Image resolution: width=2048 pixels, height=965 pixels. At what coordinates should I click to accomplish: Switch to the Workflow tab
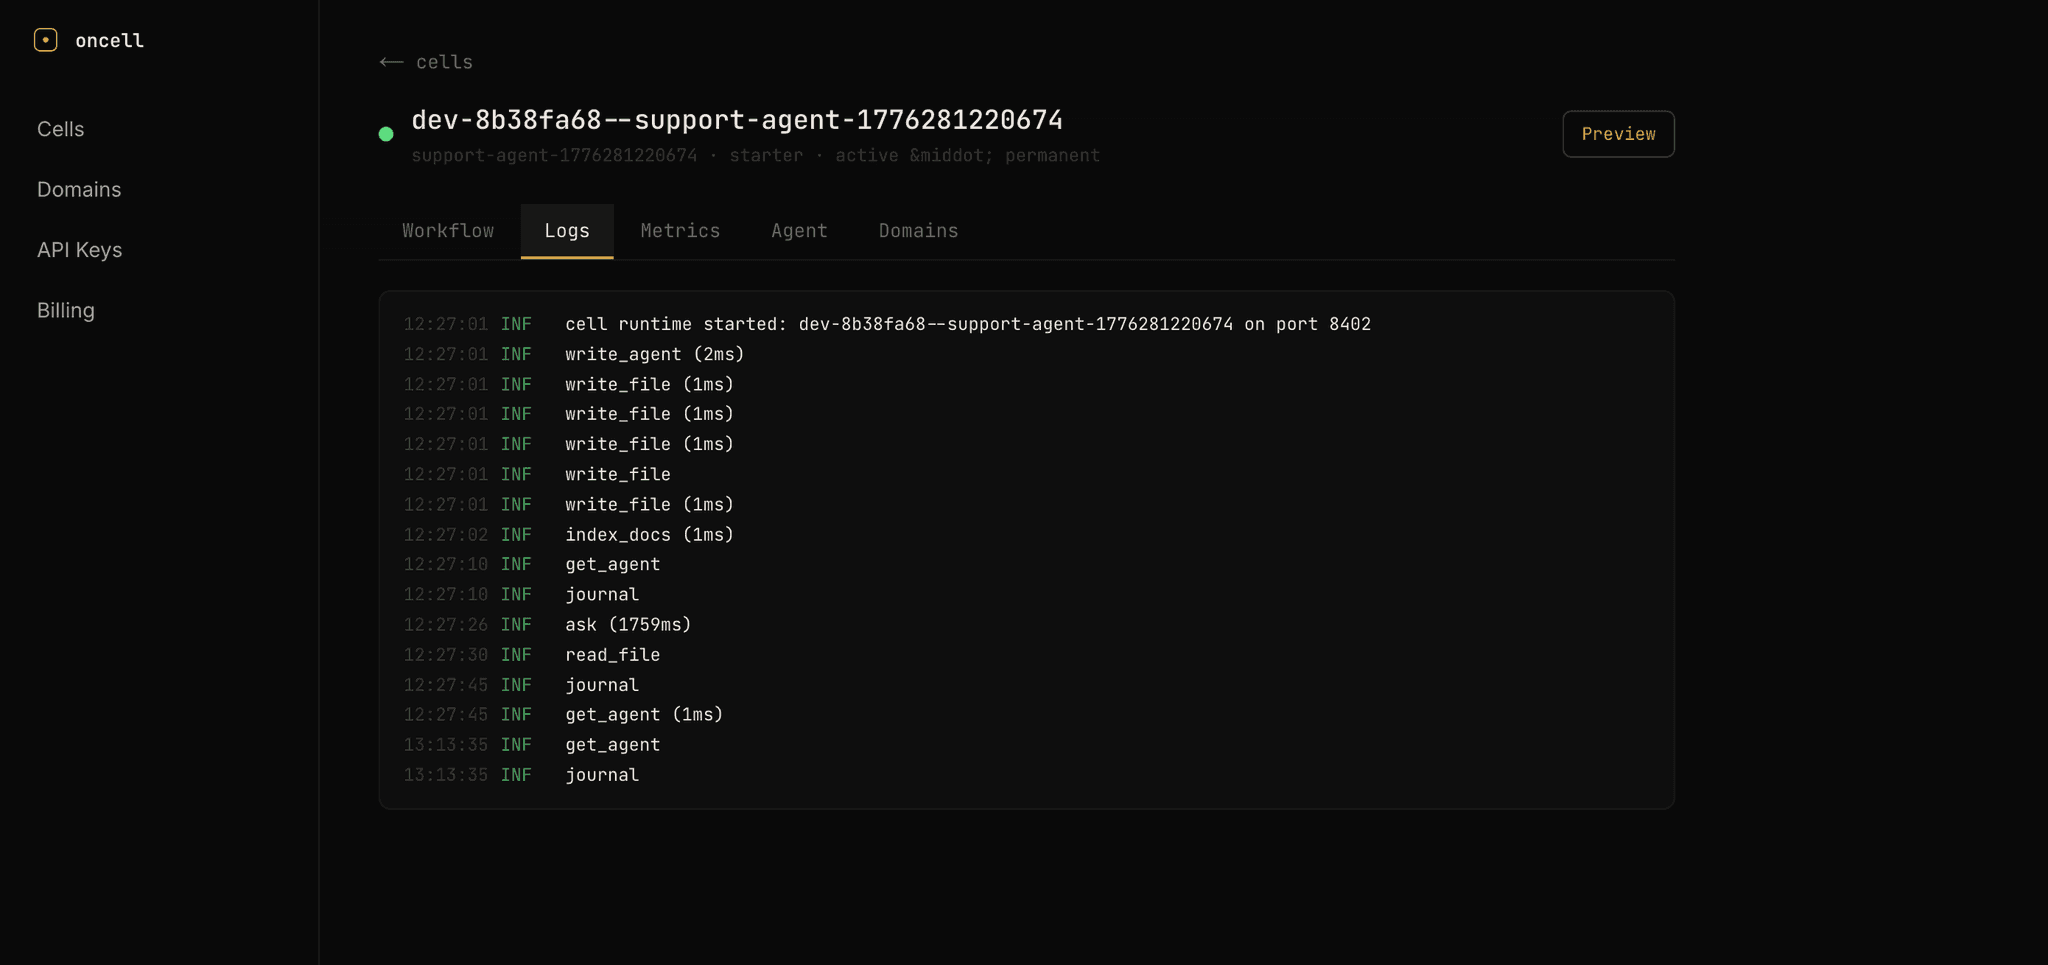pos(448,231)
